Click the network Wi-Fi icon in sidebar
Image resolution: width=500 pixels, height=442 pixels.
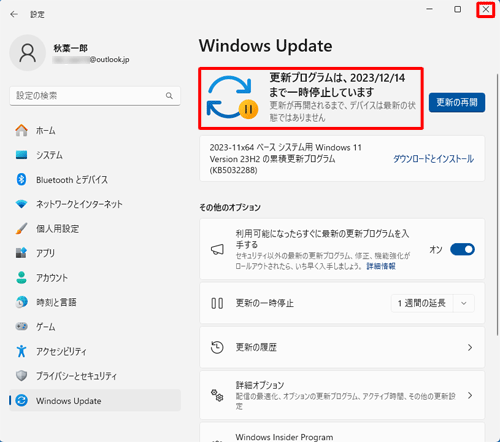pyautogui.click(x=21, y=204)
